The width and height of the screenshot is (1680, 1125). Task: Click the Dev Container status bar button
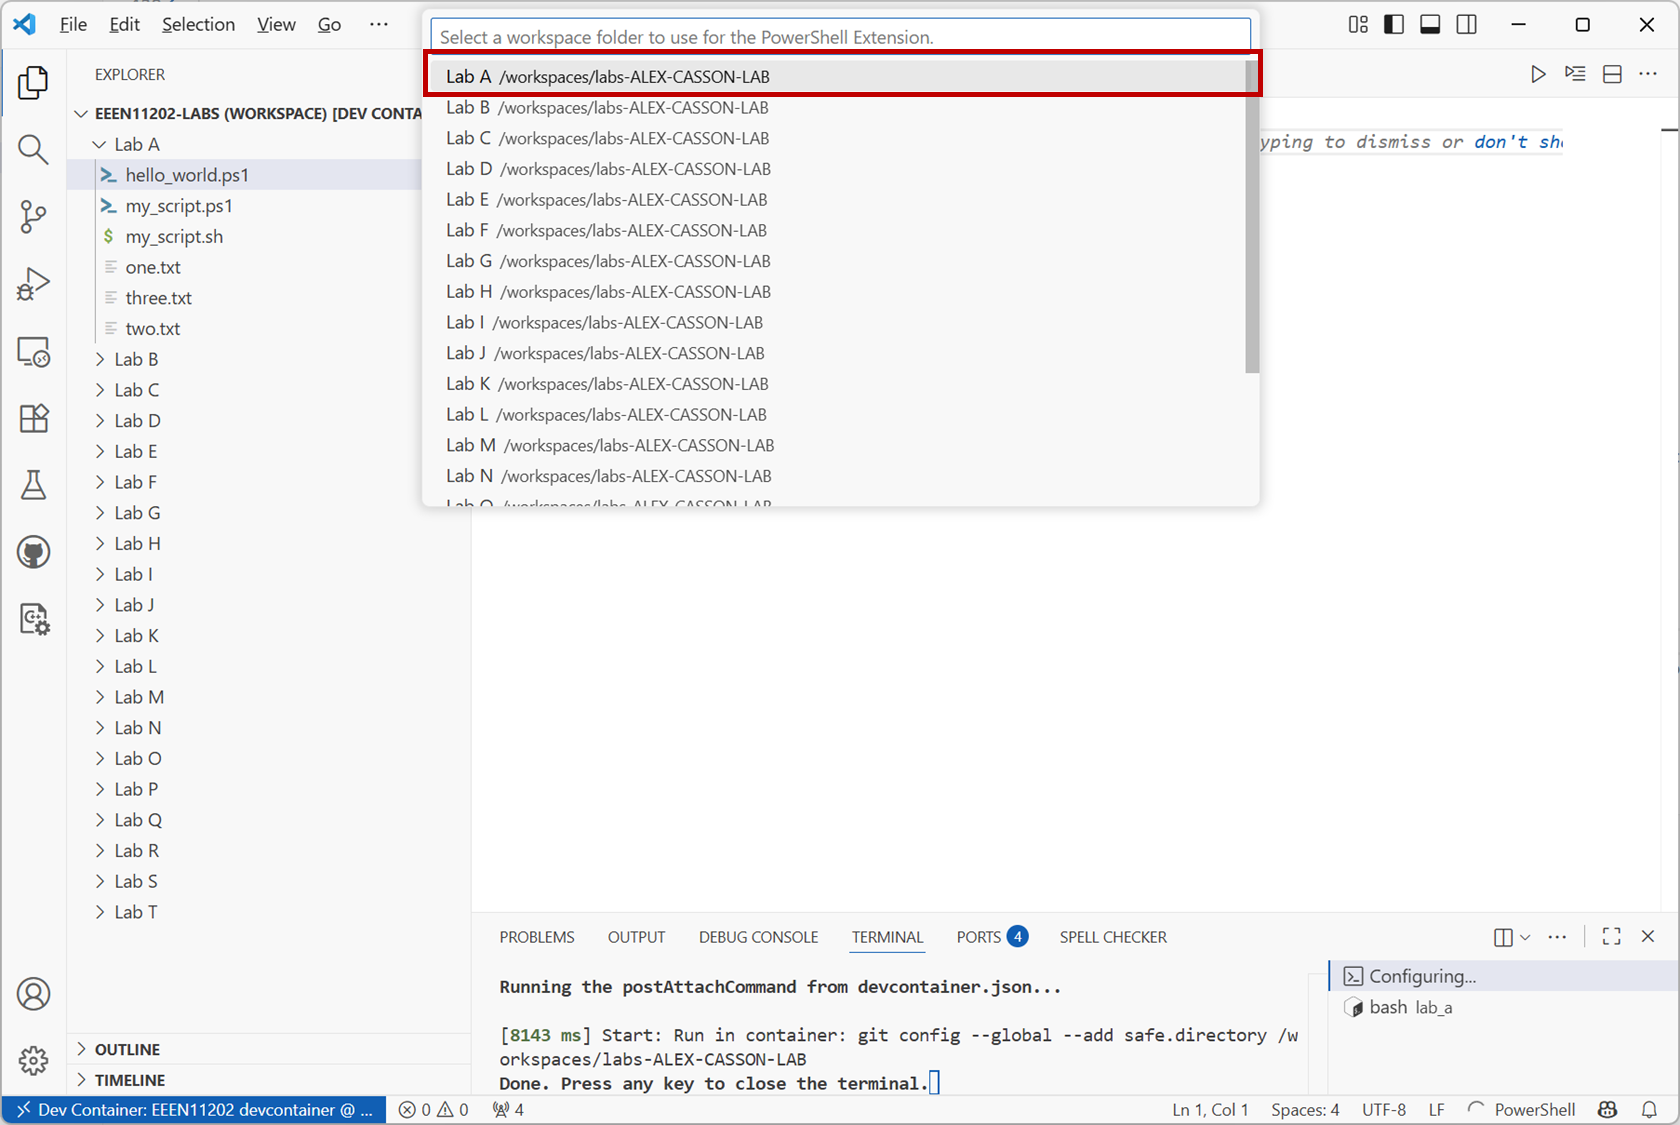(x=195, y=1109)
